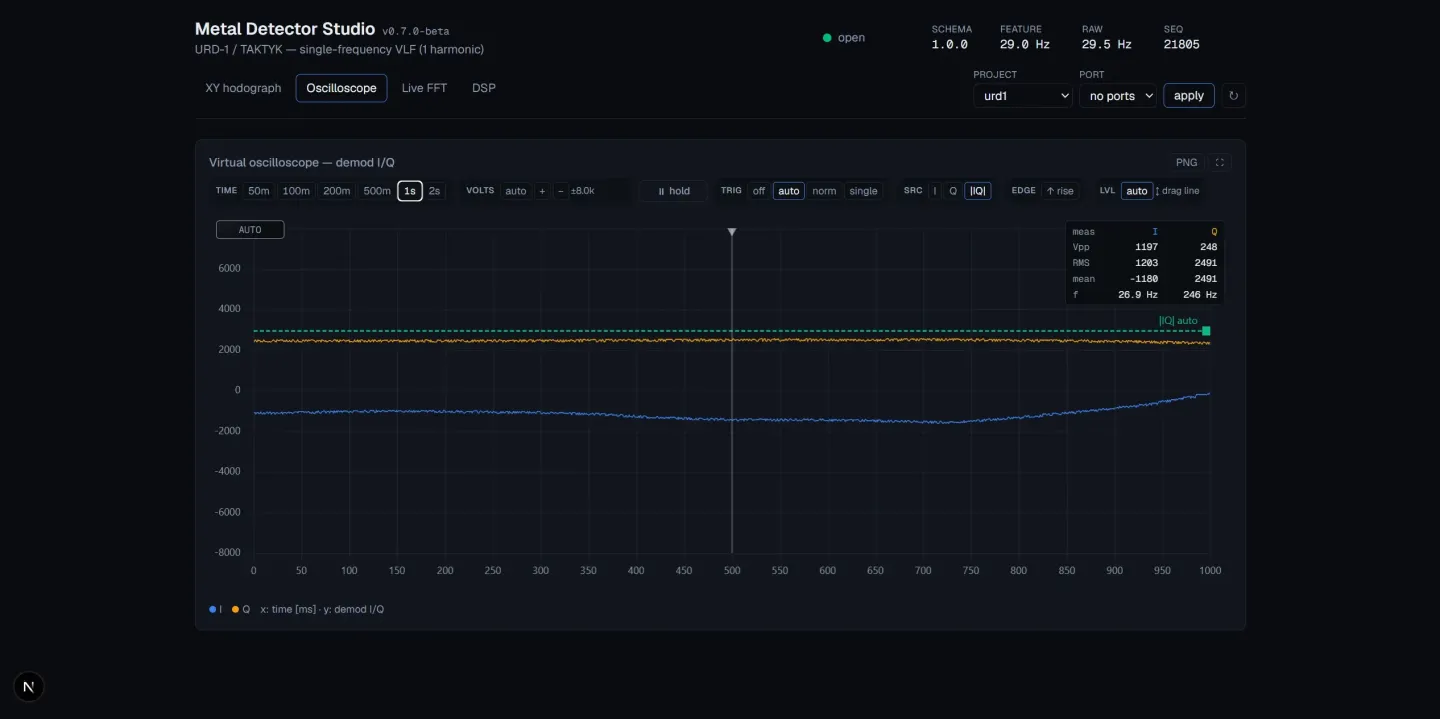
Task: Click the trigger position triangle marker
Action: pos(732,232)
